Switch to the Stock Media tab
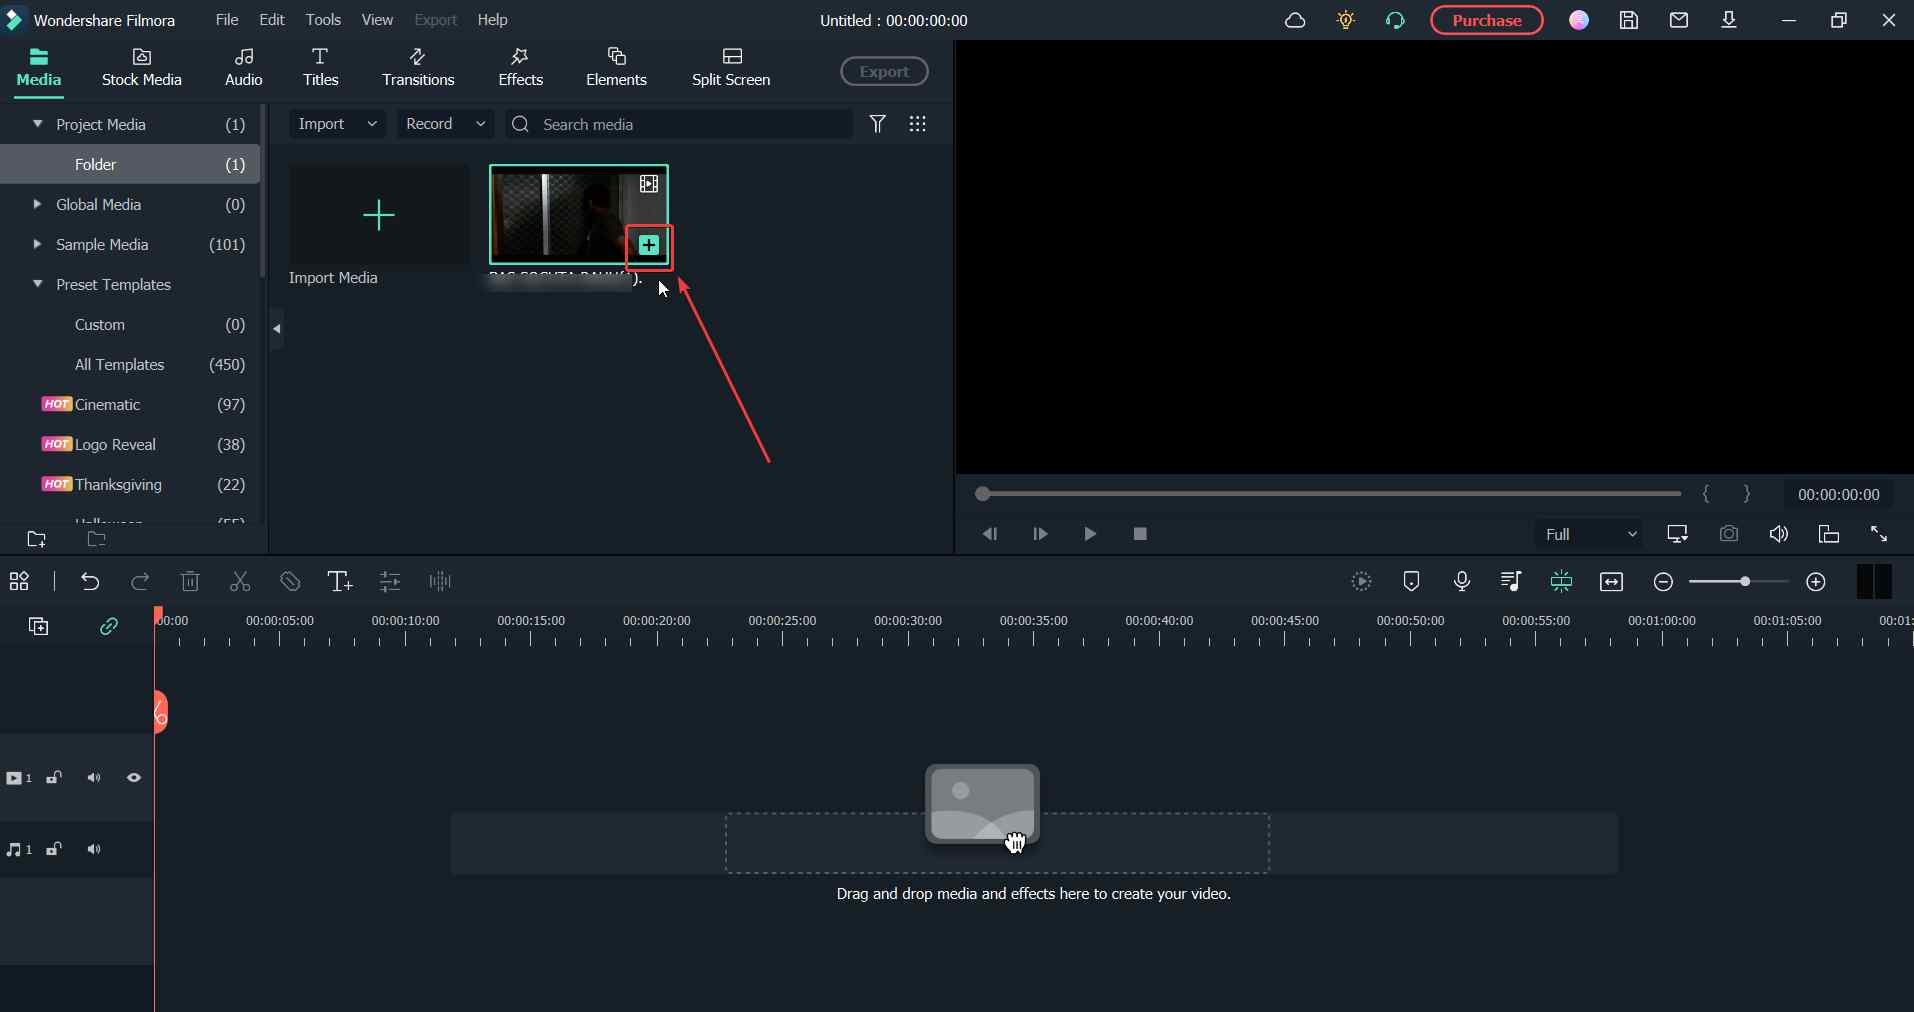Image resolution: width=1914 pixels, height=1012 pixels. pyautogui.click(x=142, y=68)
